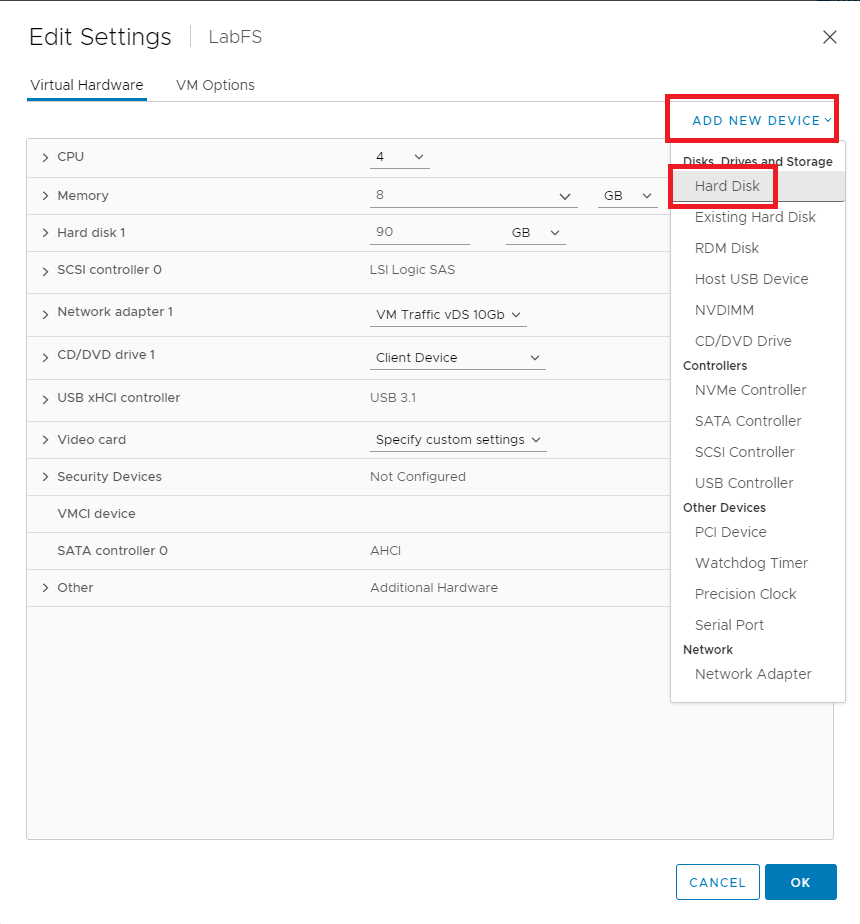Select NVMe Controller from the menu

[750, 390]
